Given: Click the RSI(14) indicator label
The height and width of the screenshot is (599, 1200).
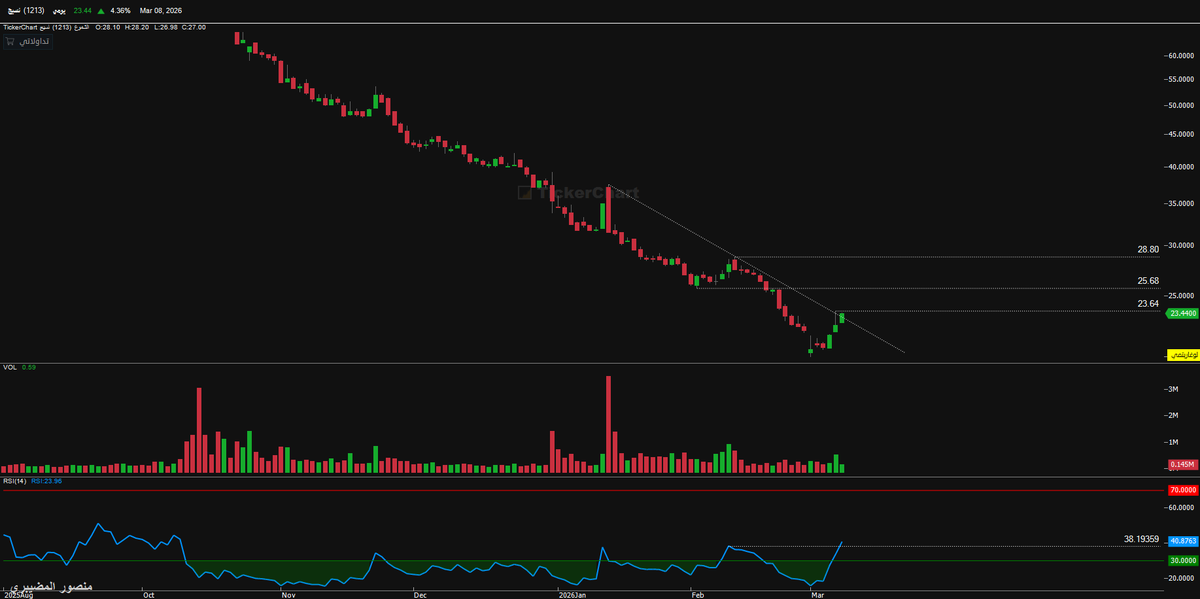Looking at the screenshot, I should 14,481.
